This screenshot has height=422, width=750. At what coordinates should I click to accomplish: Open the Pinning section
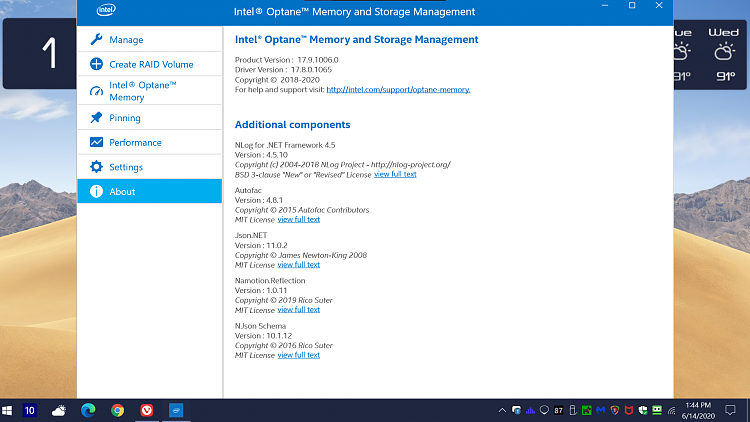point(149,118)
